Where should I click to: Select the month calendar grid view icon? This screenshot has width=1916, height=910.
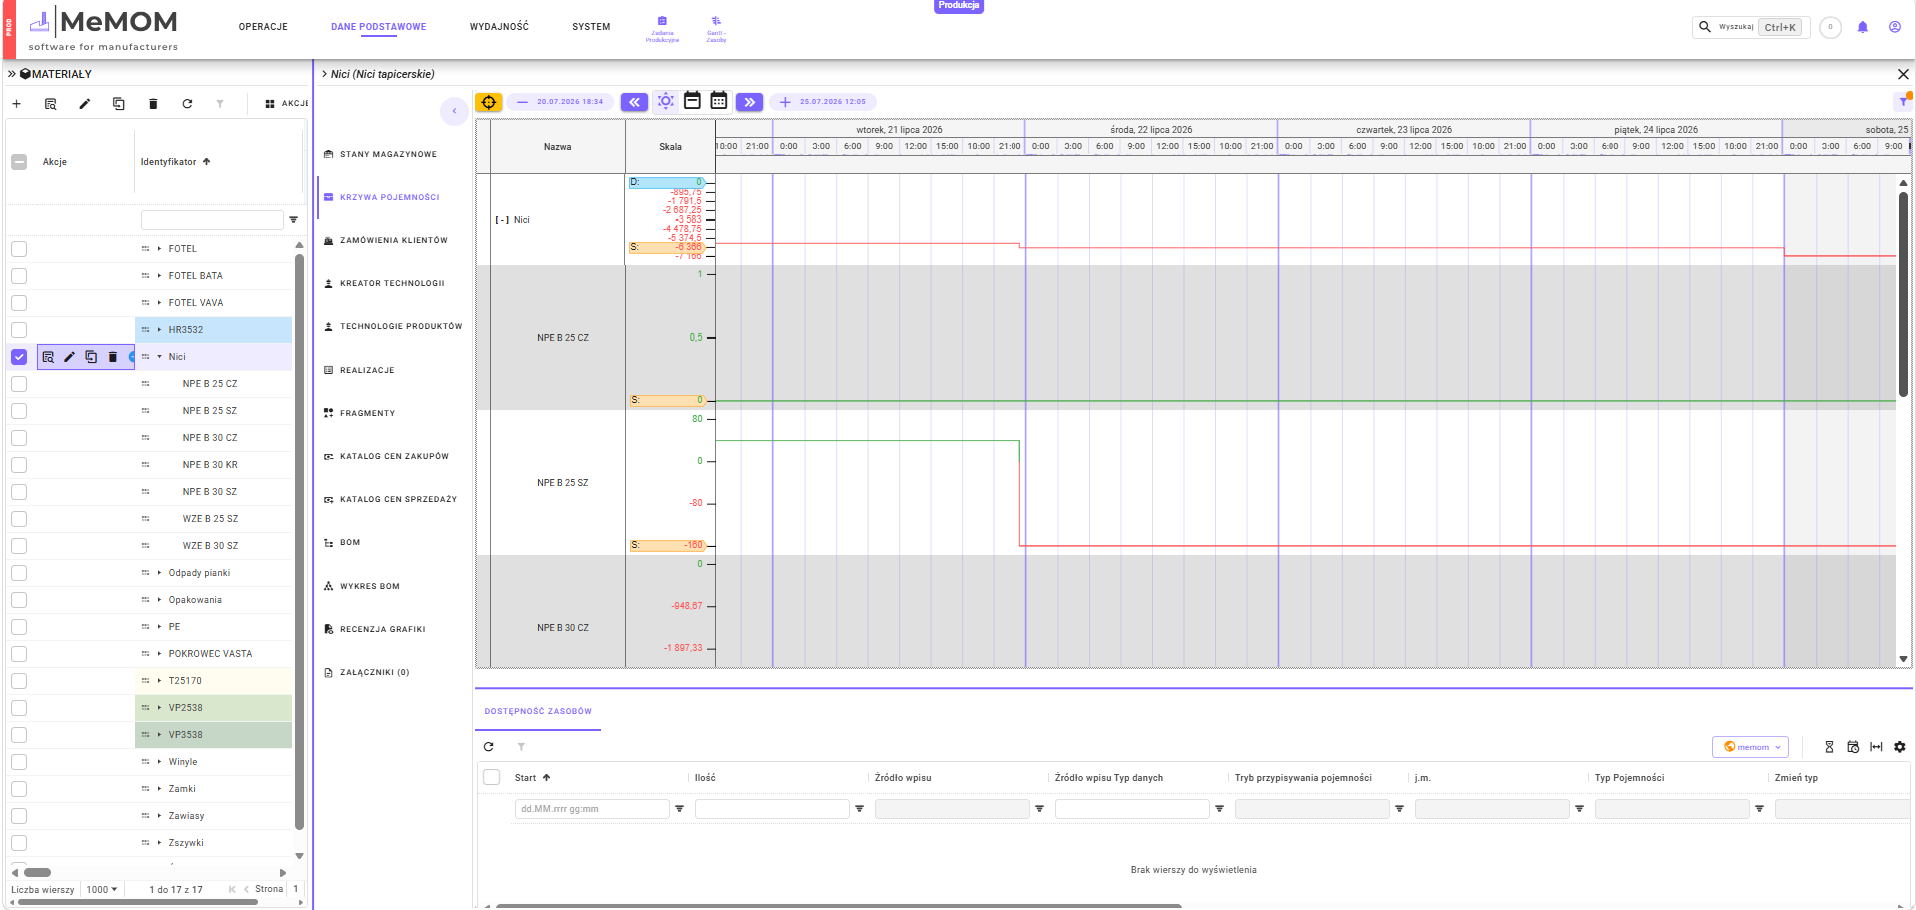[x=719, y=100]
